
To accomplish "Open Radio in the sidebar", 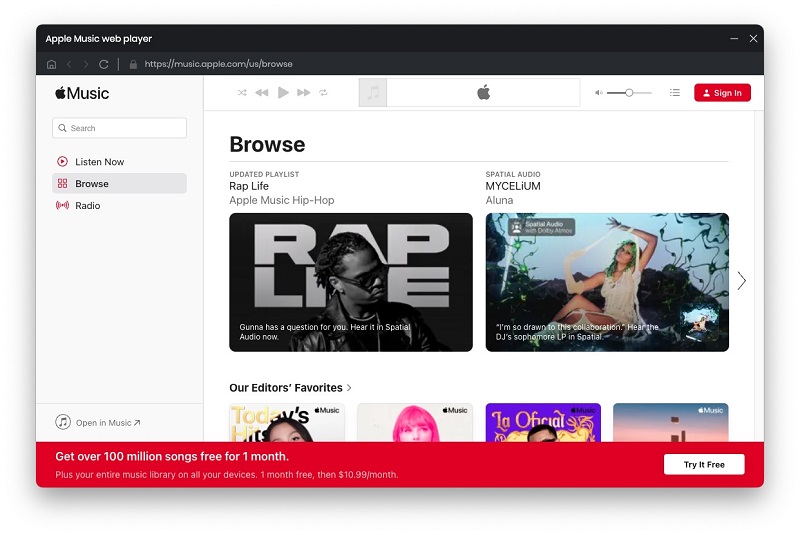I will click(x=119, y=206).
